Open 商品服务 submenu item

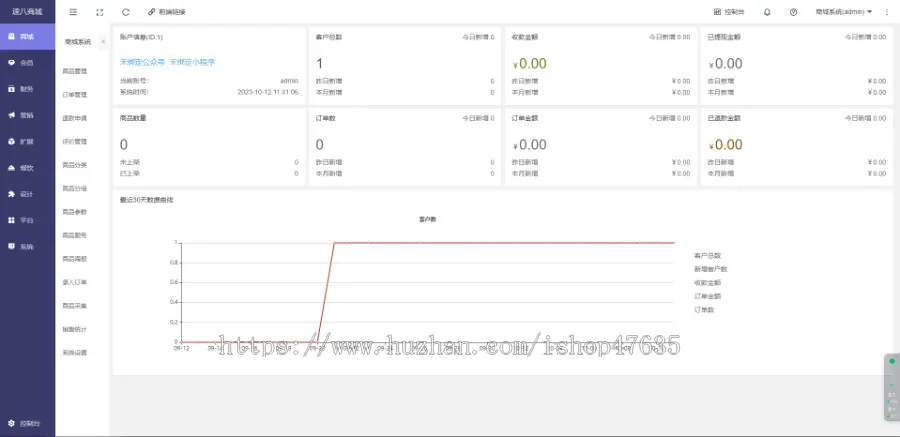75,235
